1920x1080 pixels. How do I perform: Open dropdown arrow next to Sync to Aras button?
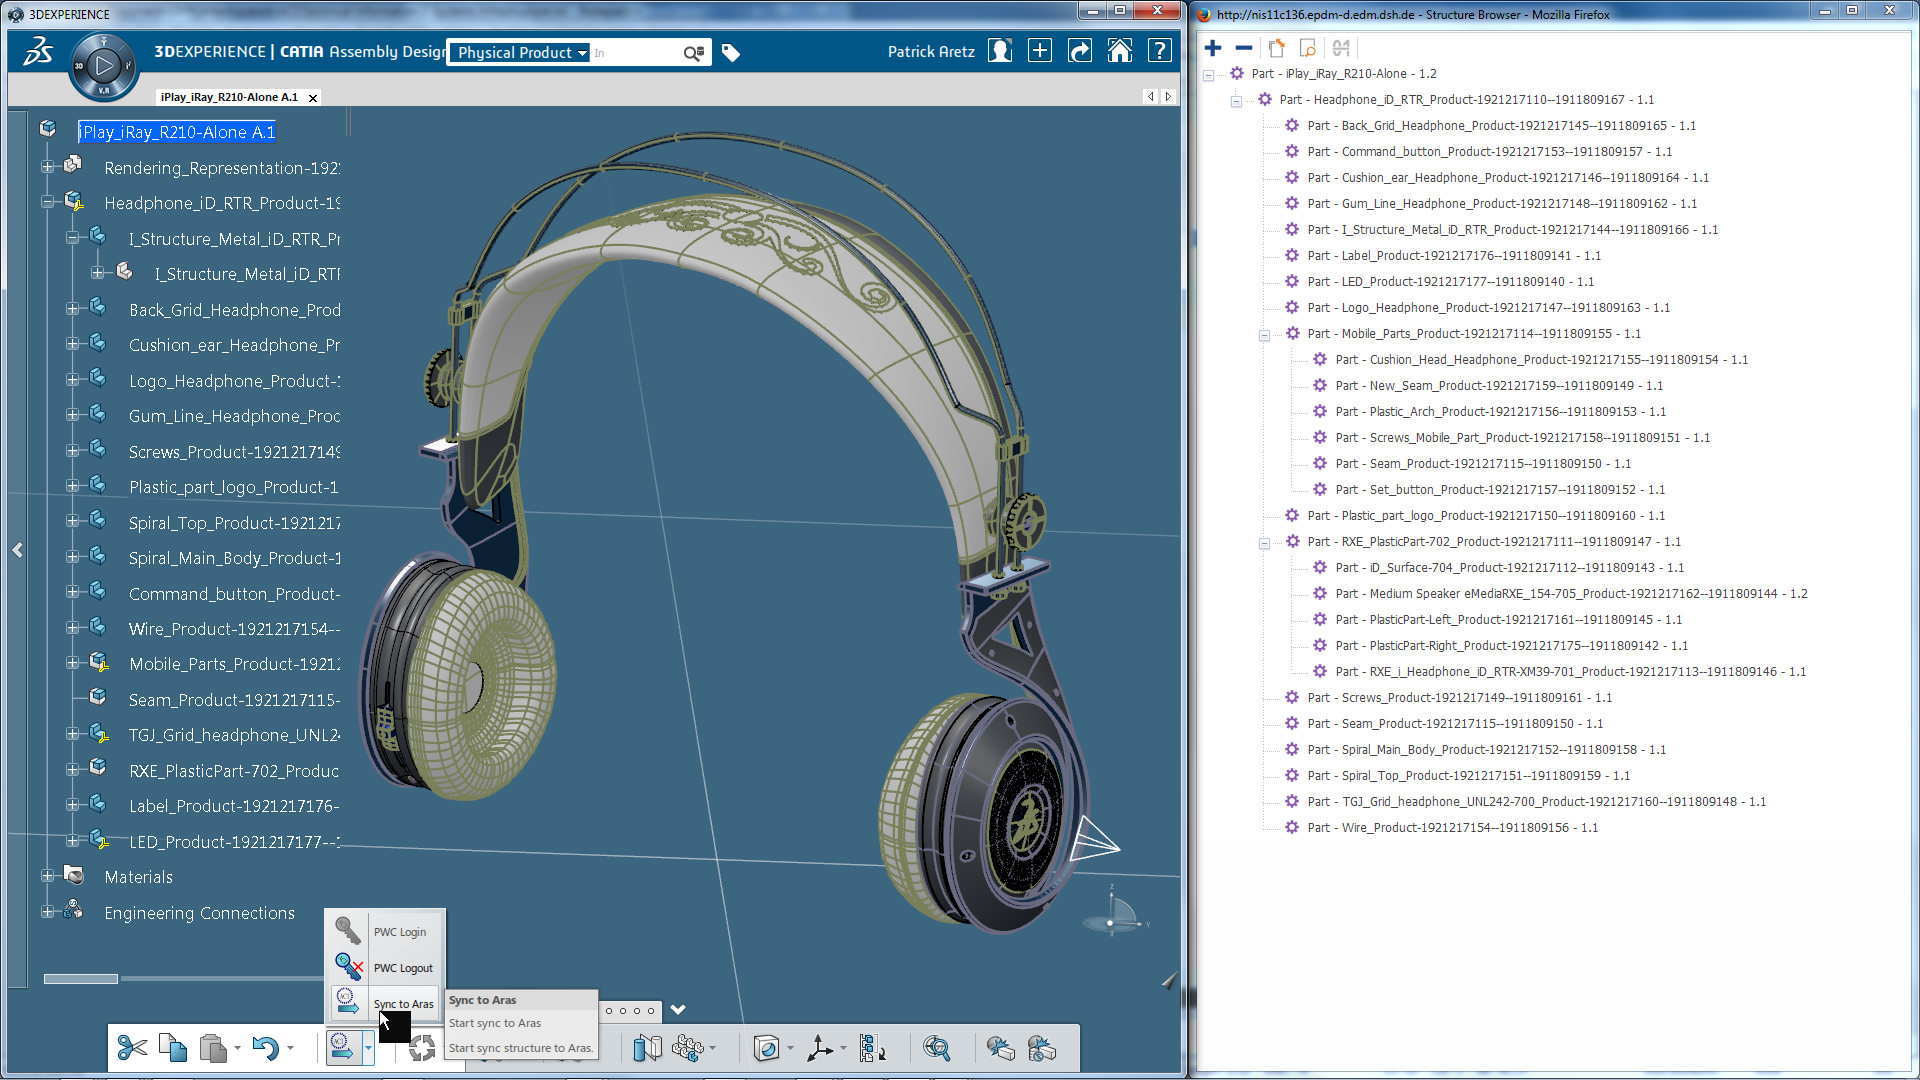click(369, 1047)
